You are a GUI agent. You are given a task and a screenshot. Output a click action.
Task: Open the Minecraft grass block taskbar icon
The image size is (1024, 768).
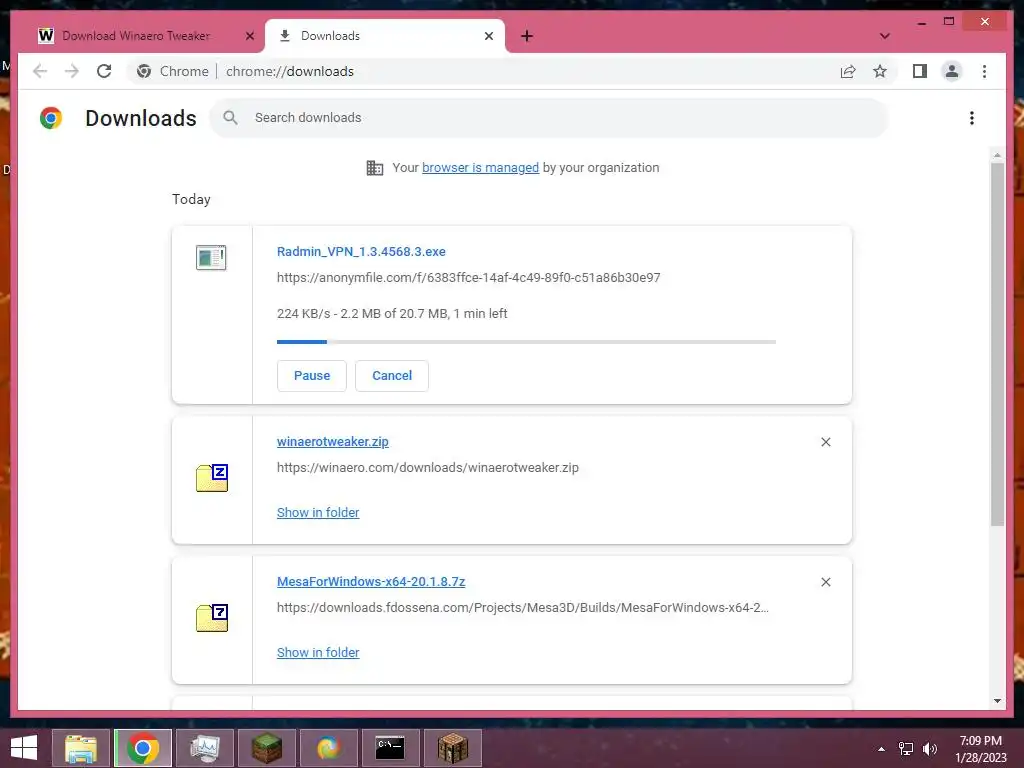266,748
